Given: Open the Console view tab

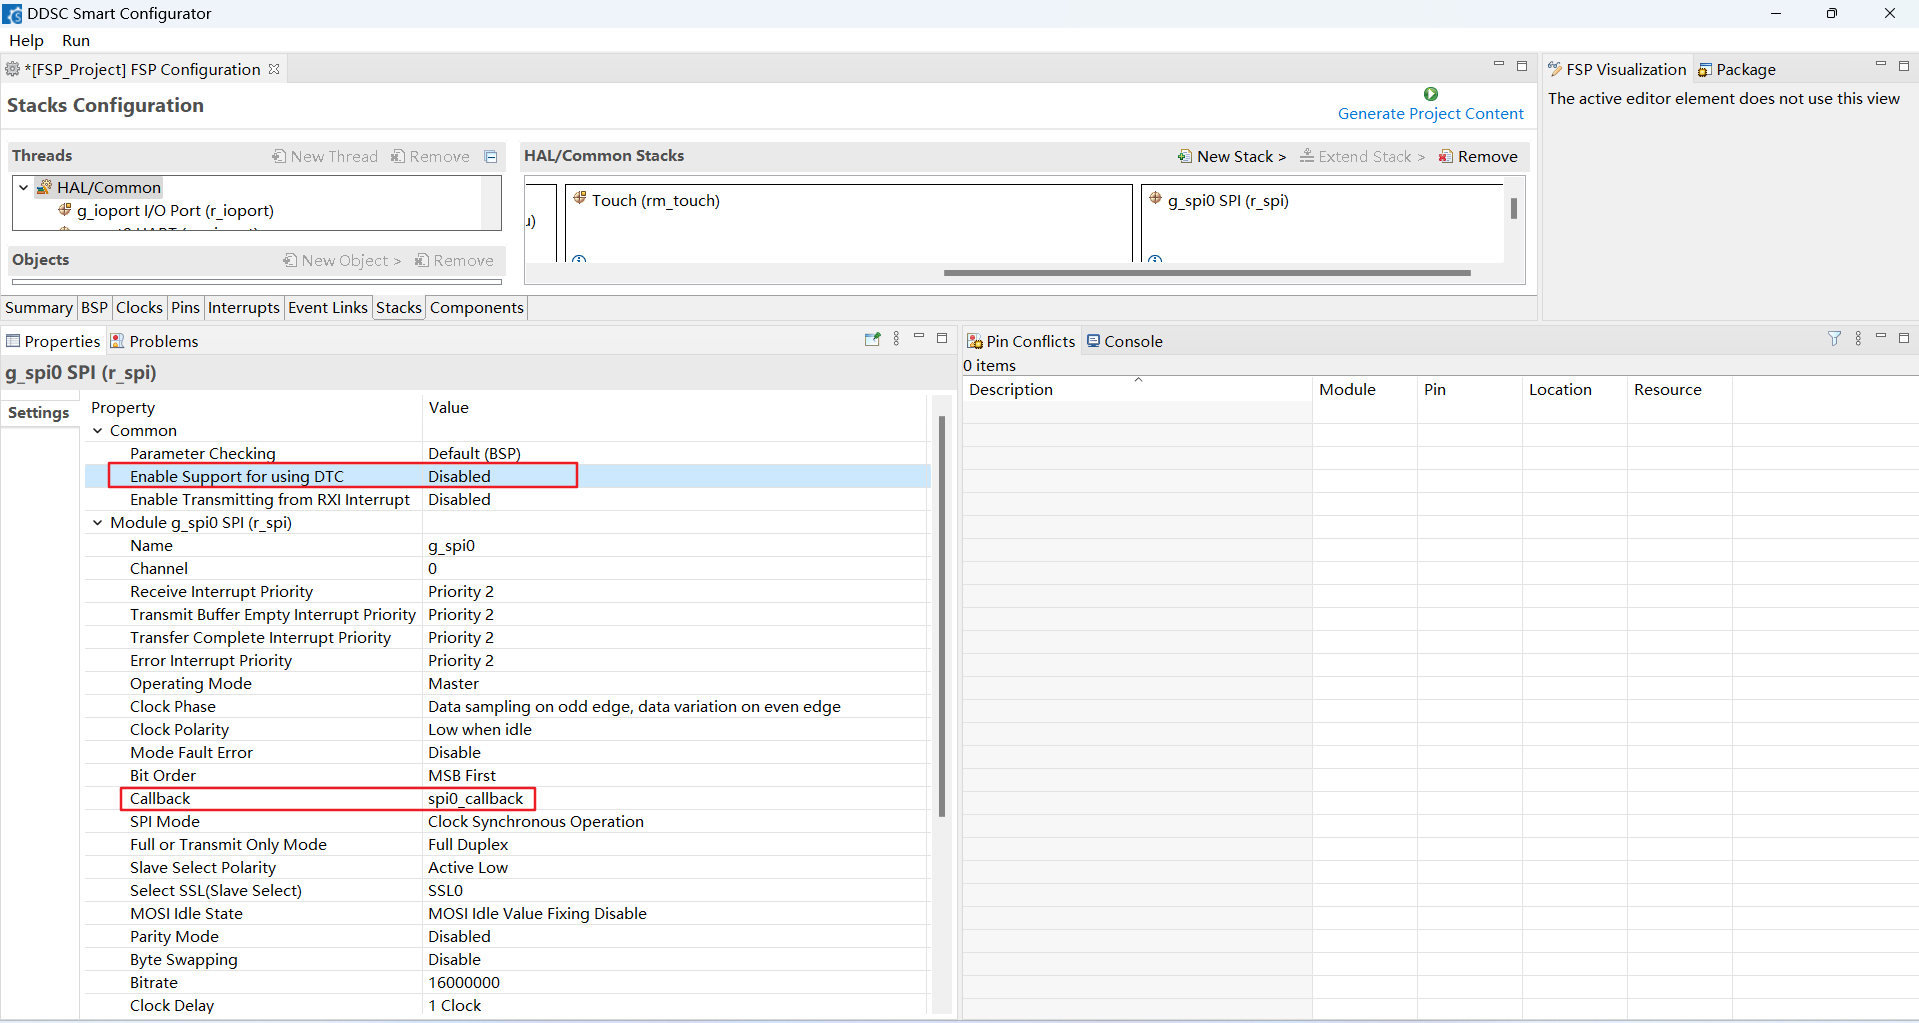Looking at the screenshot, I should pyautogui.click(x=1125, y=342).
